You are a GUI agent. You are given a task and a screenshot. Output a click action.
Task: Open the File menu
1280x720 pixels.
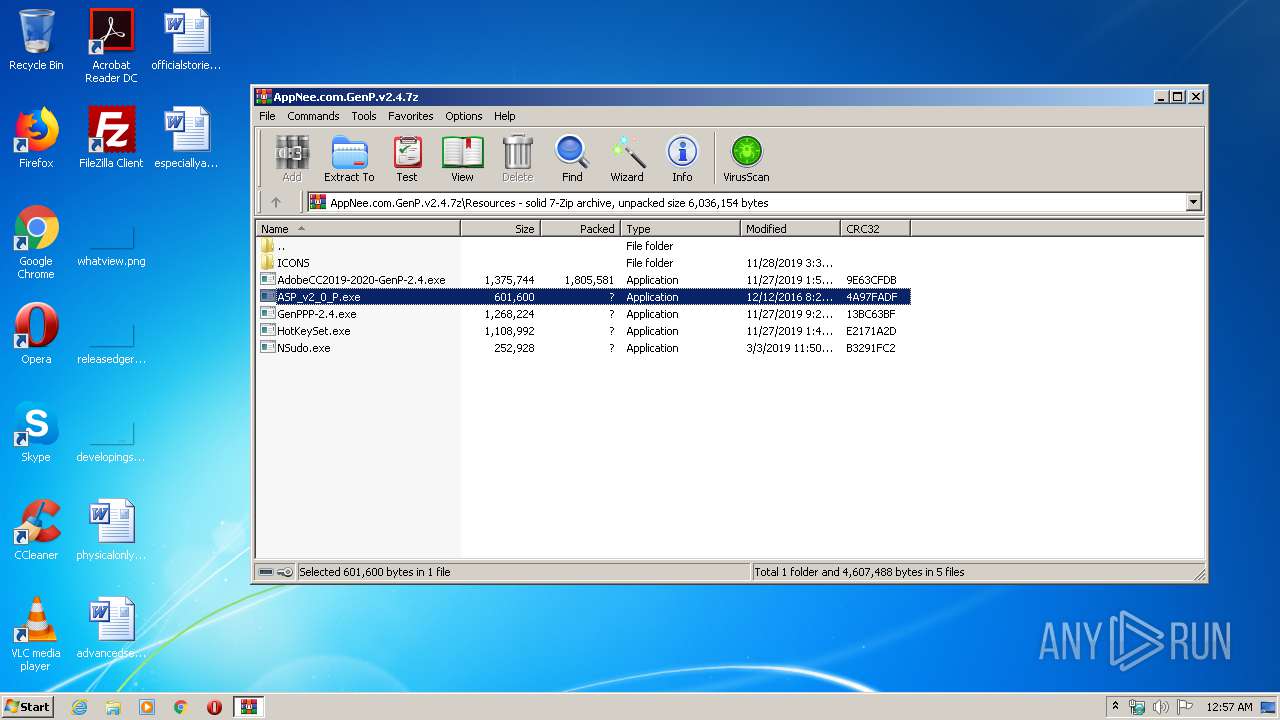tap(267, 116)
